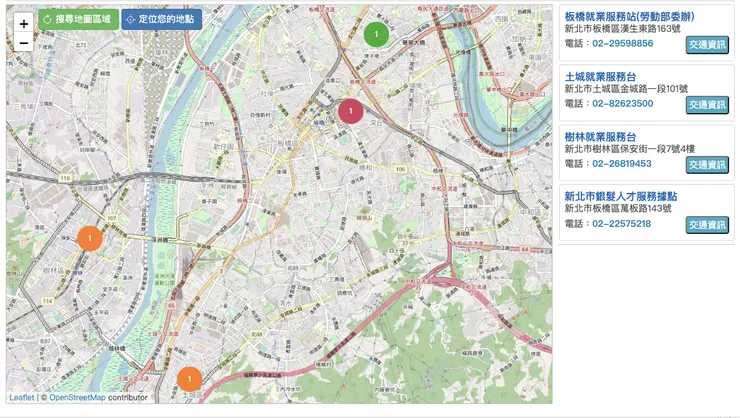Select the orange marker near 土城

pos(189,379)
